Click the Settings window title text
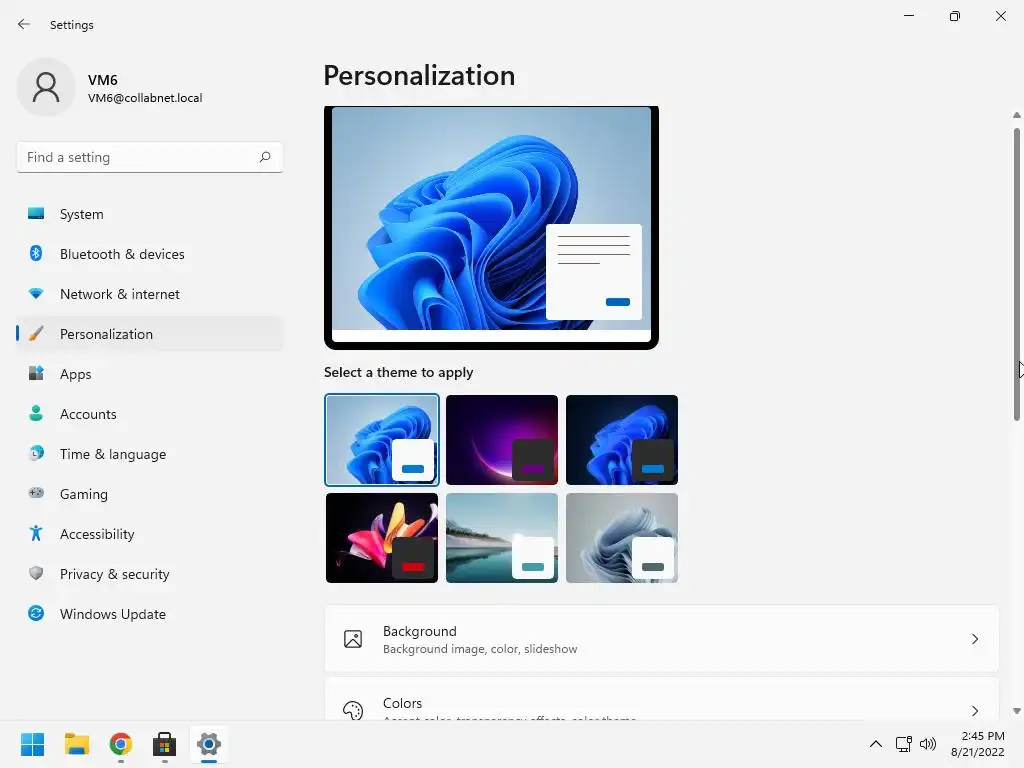This screenshot has height=768, width=1024. point(72,25)
